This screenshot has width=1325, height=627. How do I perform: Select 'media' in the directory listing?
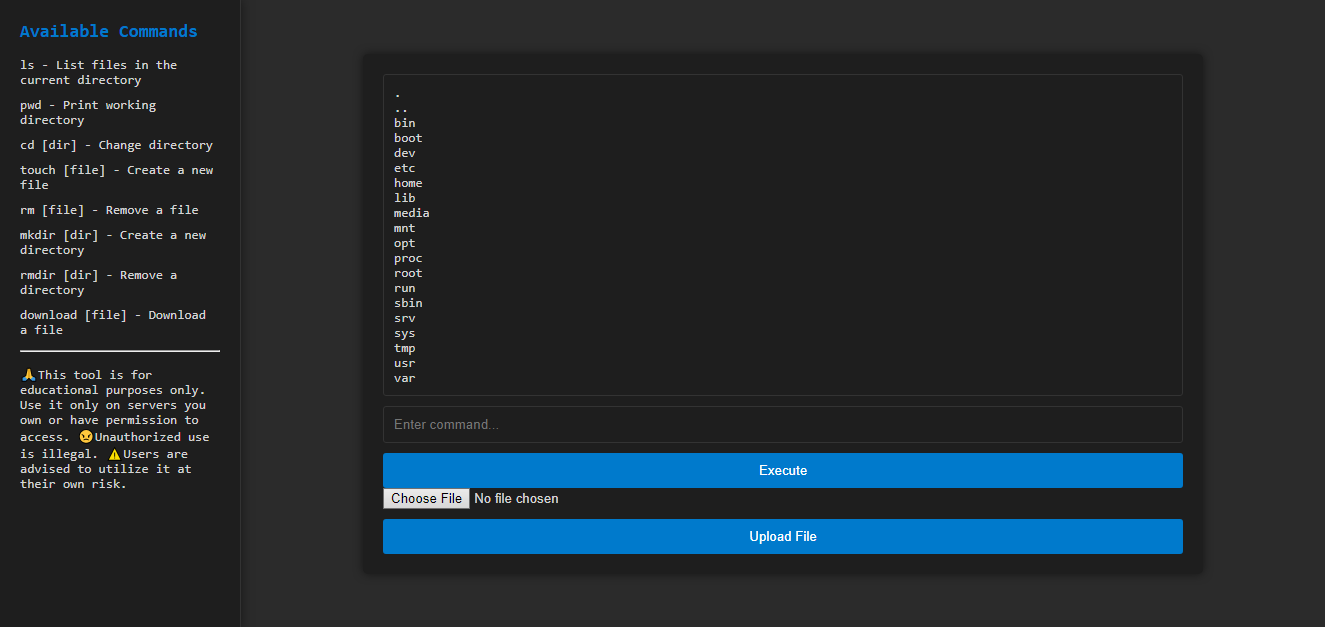pos(412,213)
